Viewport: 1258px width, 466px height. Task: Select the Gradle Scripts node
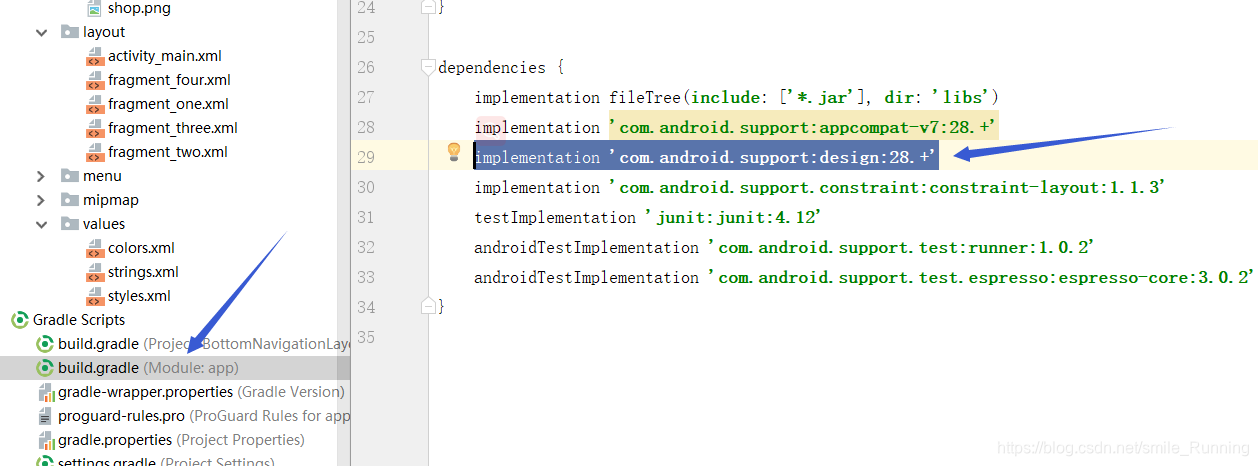(79, 320)
